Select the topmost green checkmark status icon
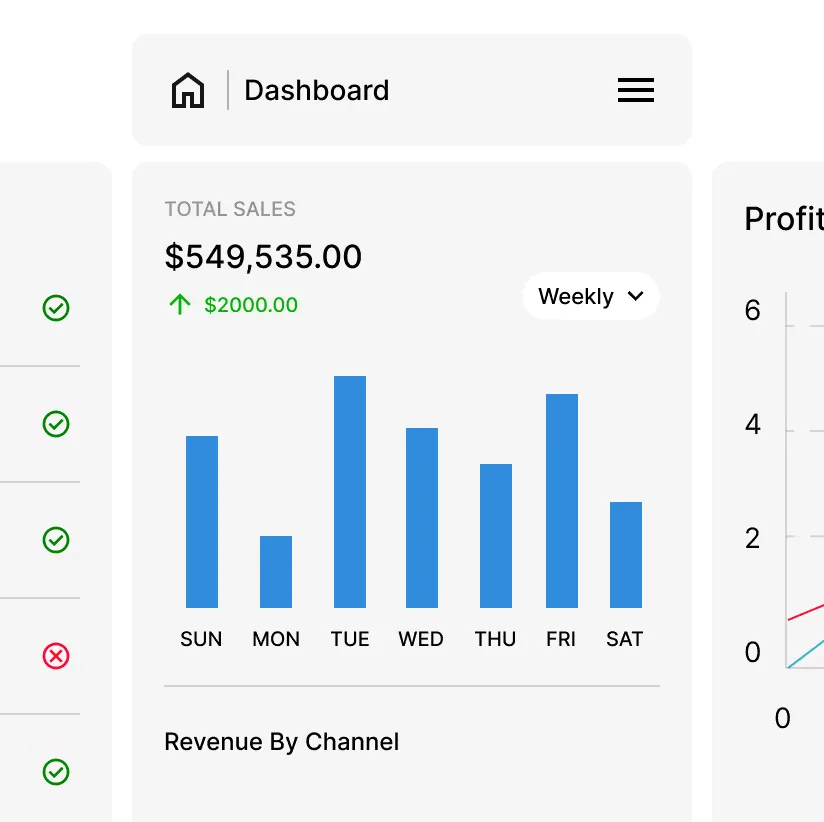This screenshot has width=824, height=822. tap(56, 308)
